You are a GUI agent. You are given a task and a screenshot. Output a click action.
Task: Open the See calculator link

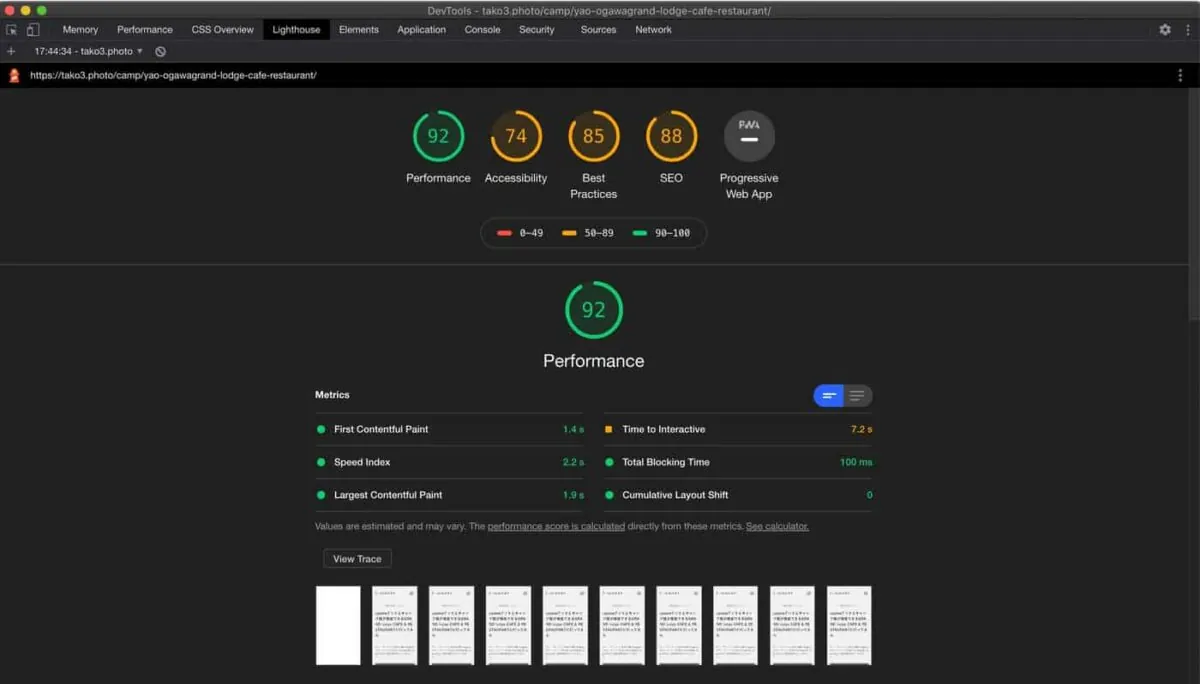pos(777,526)
